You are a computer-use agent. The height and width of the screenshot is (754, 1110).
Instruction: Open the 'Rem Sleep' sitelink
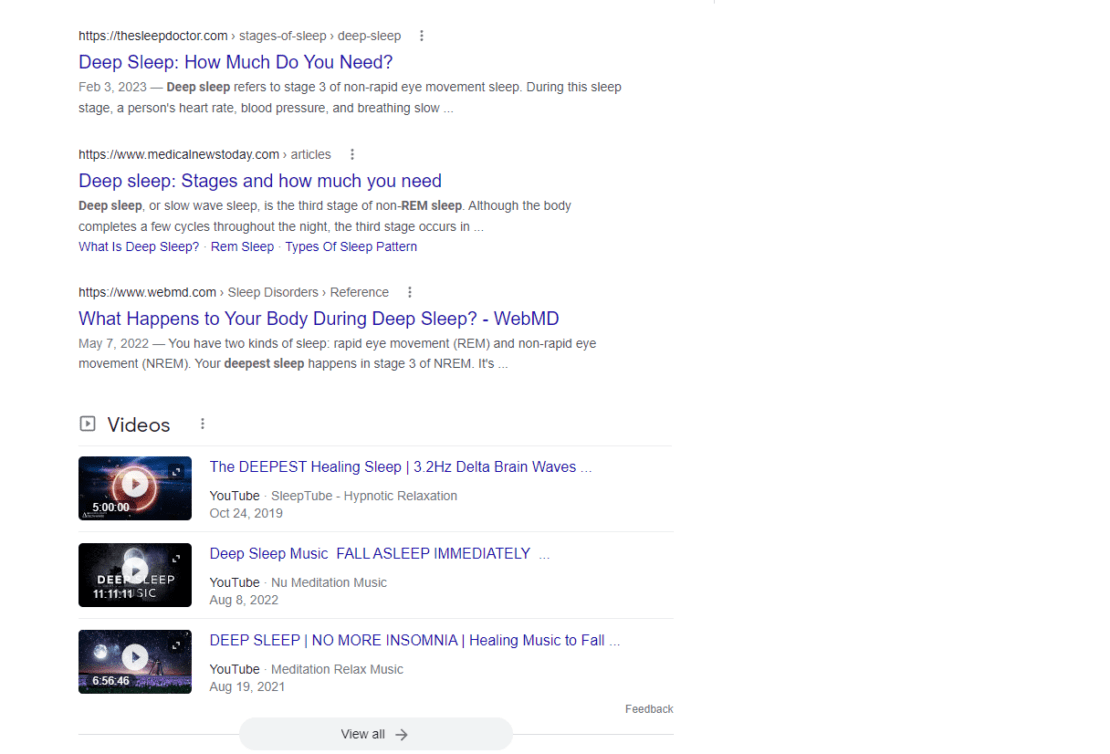(x=242, y=246)
